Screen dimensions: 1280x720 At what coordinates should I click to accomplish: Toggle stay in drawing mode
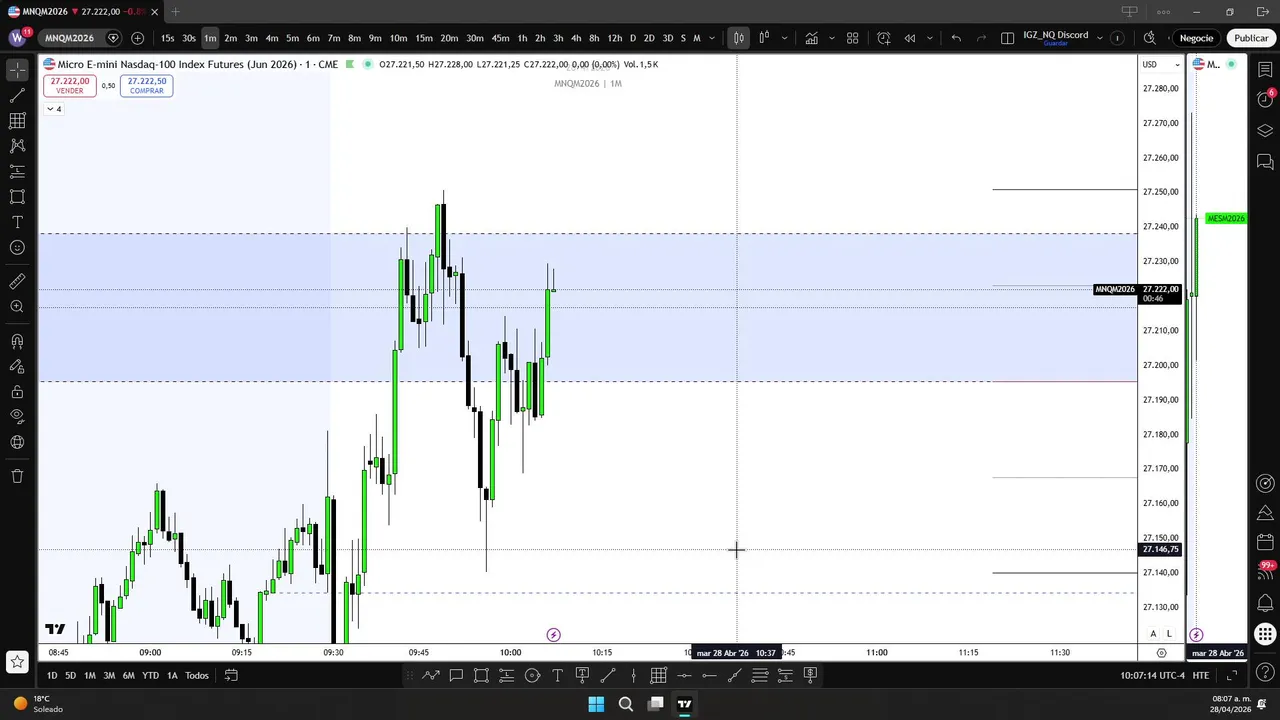(x=17, y=366)
